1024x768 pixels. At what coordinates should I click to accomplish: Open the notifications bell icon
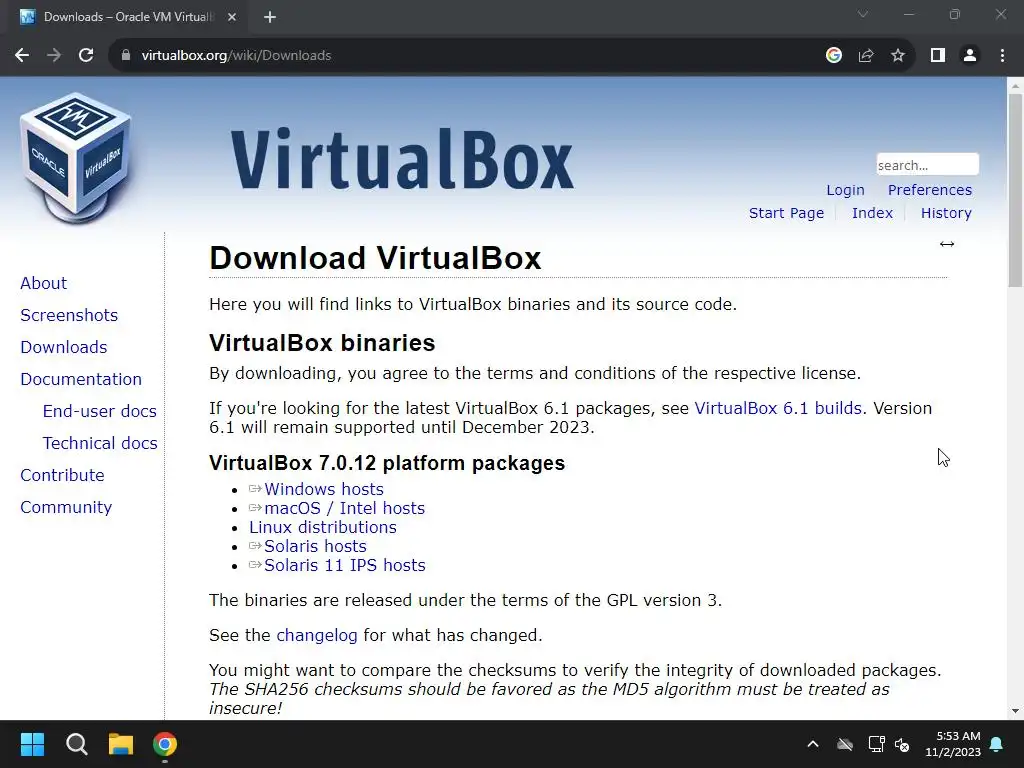coord(997,744)
